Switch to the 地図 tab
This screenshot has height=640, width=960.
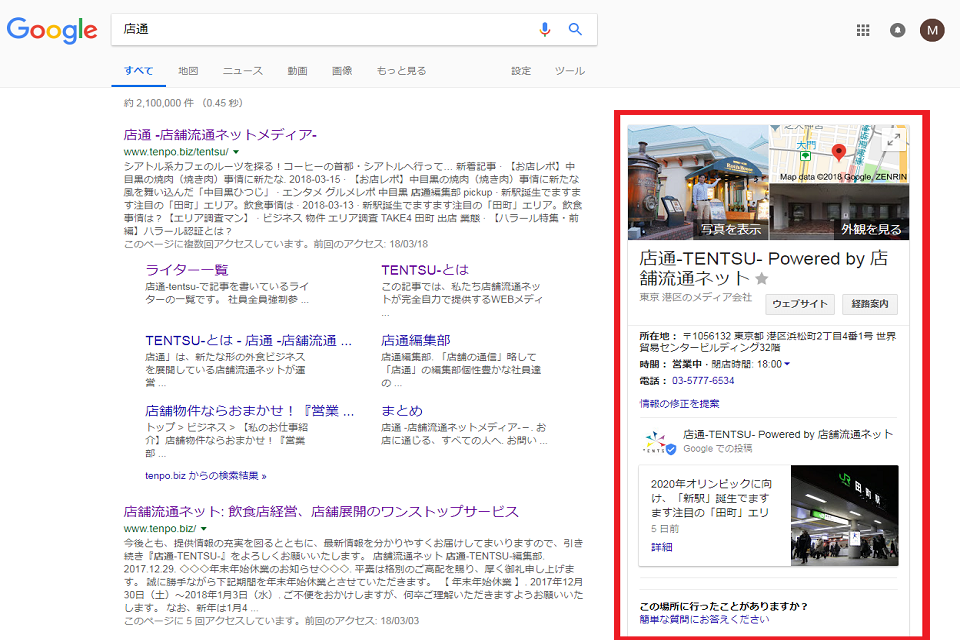(188, 71)
